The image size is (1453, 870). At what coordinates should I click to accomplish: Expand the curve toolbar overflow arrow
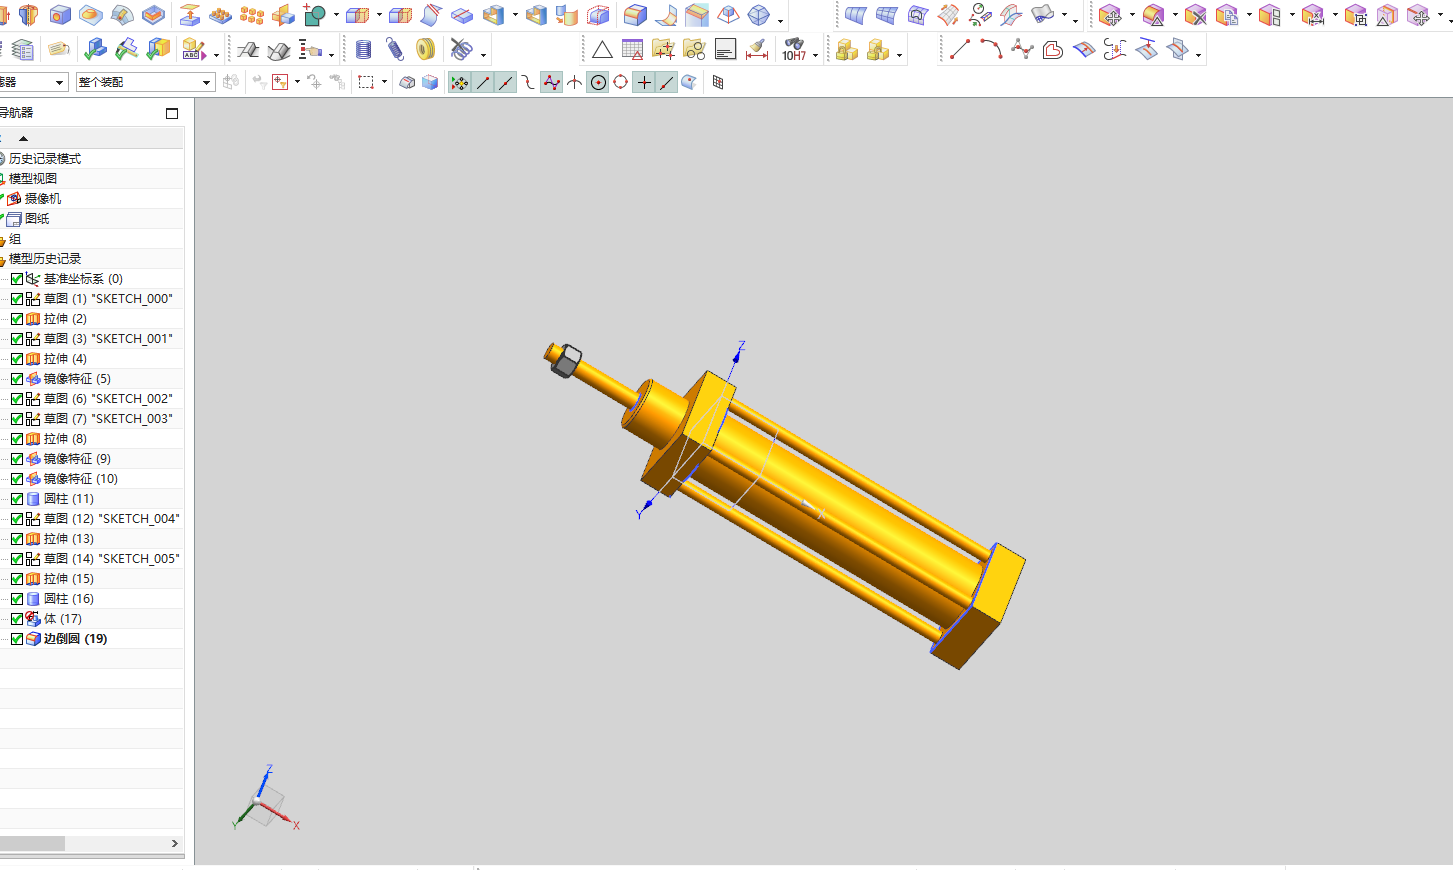pyautogui.click(x=1198, y=53)
